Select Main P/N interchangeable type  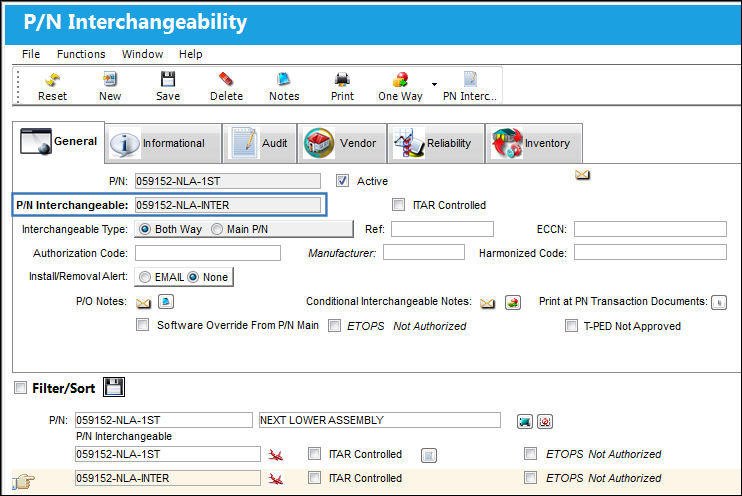pos(217,229)
